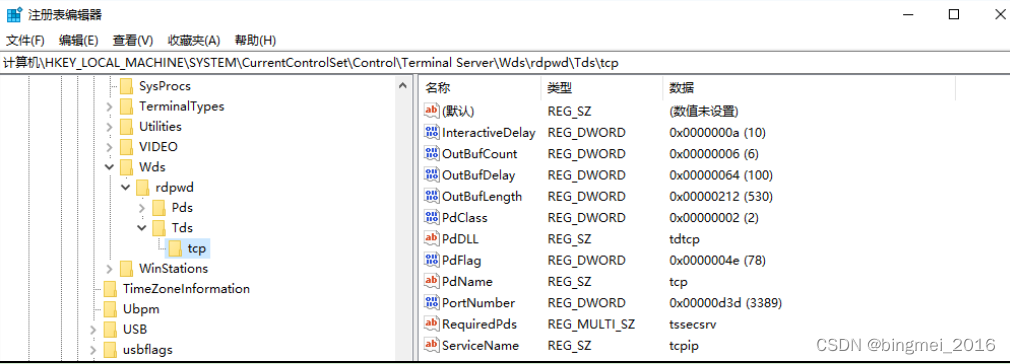Expand the Pds tree node
This screenshot has width=1010, height=364.
(x=142, y=207)
